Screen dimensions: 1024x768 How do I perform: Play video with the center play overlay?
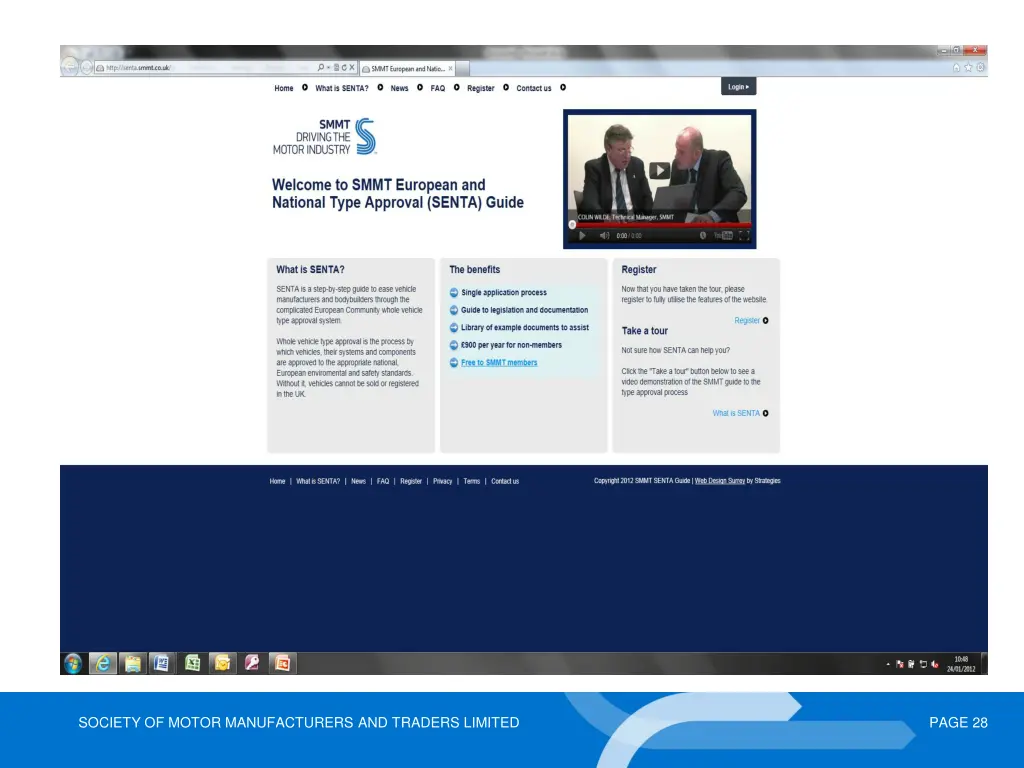(660, 170)
